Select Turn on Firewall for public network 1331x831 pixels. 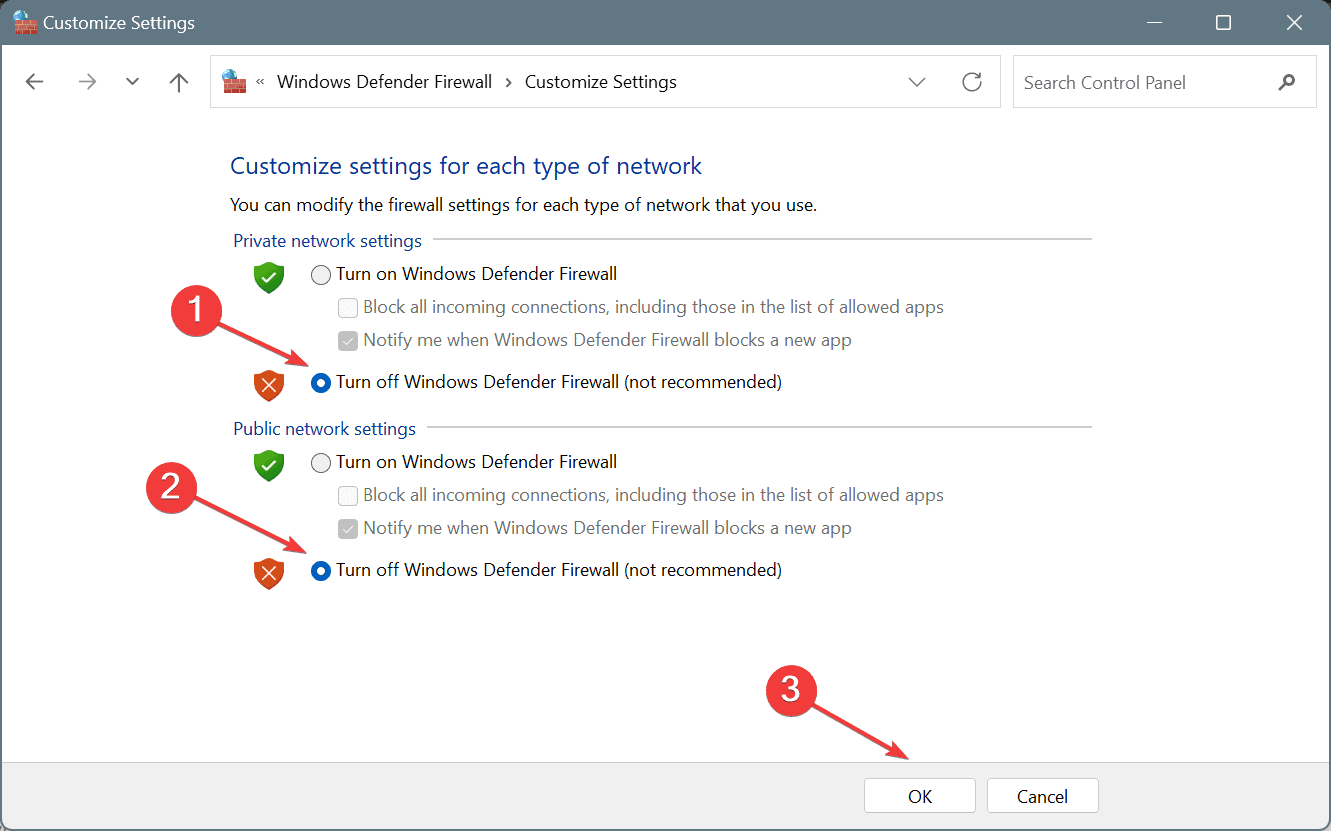point(321,462)
